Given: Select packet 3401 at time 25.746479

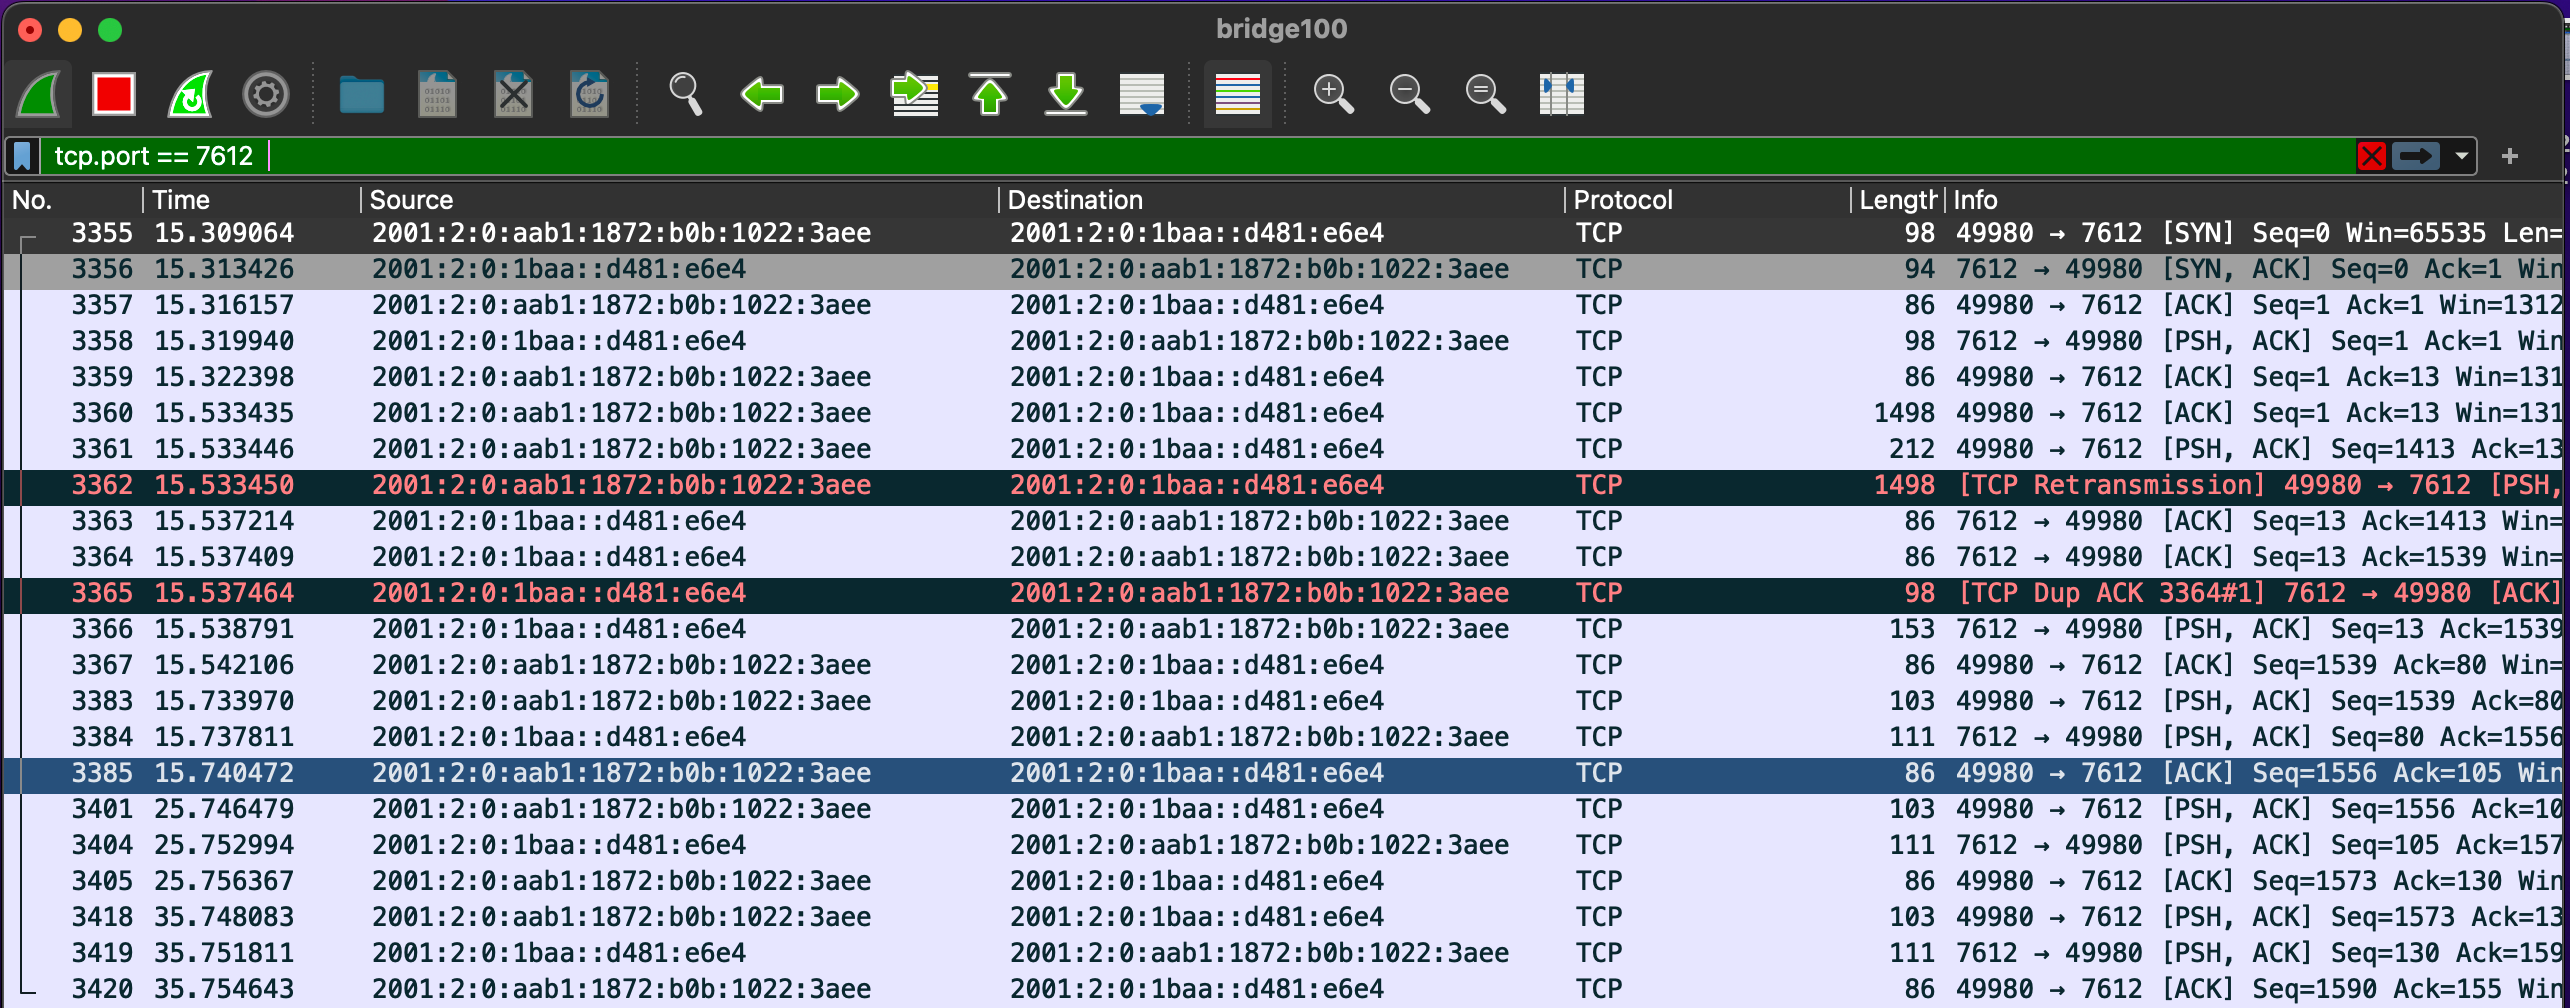Looking at the screenshot, I should [1285, 809].
